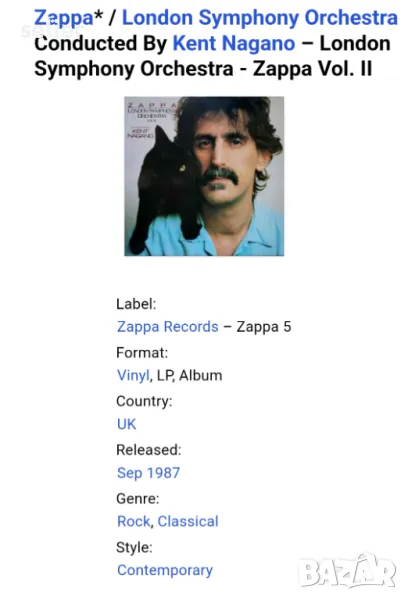Click the Genre: field heading

pos(138,499)
